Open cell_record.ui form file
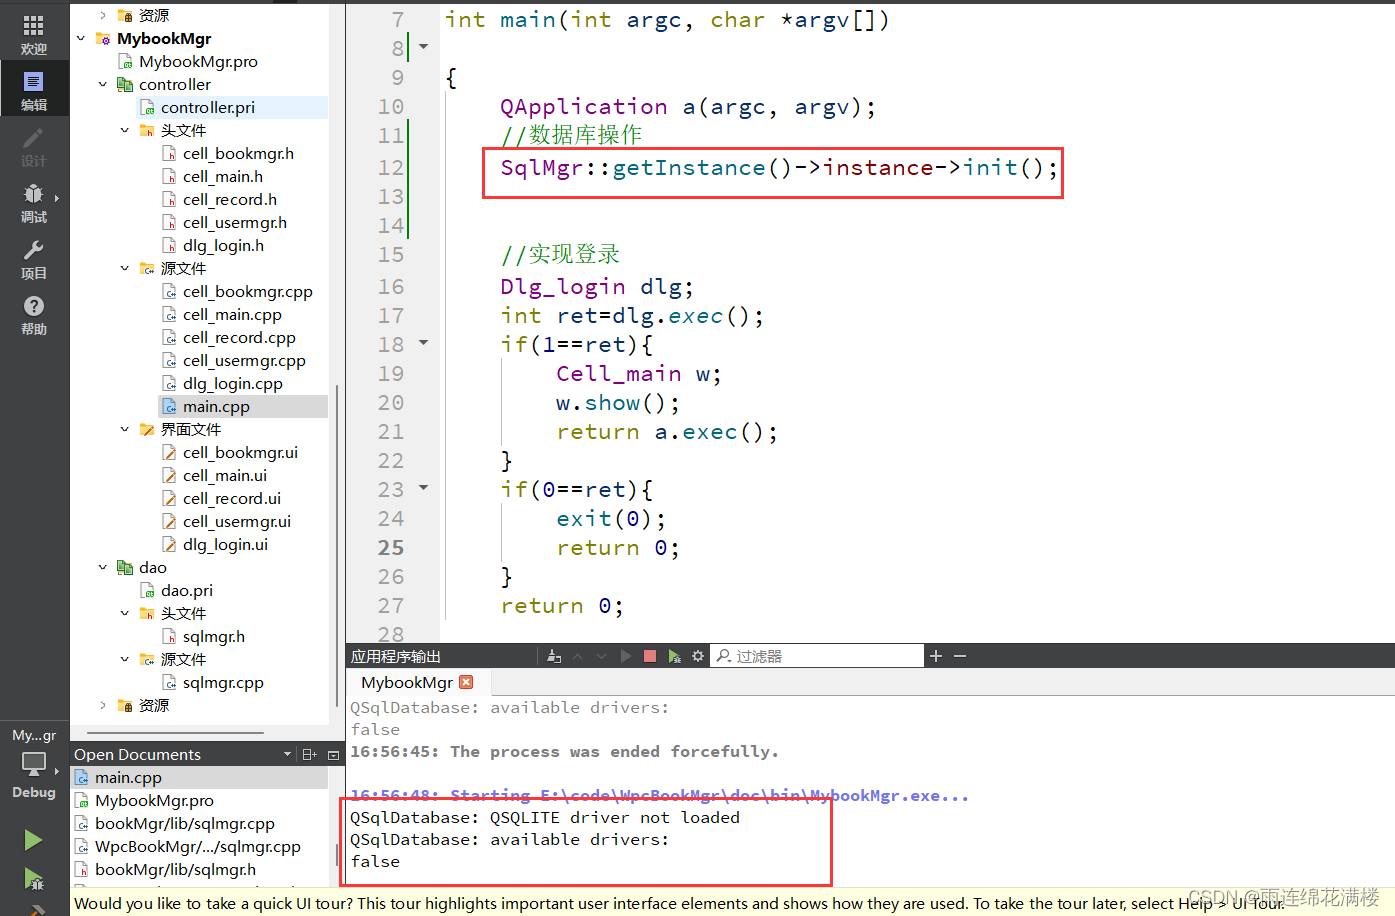This screenshot has width=1395, height=916. tap(231, 498)
